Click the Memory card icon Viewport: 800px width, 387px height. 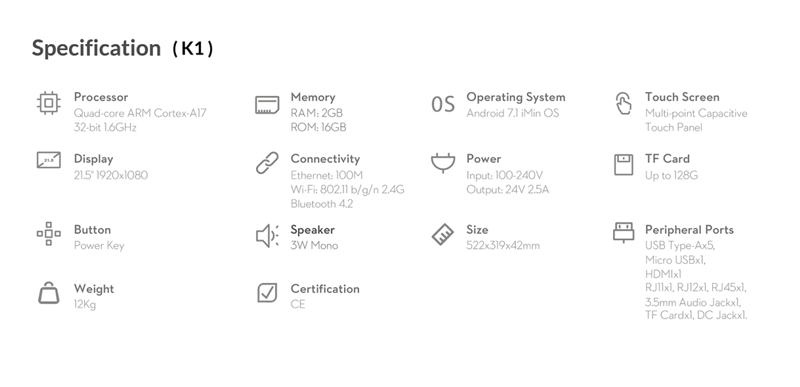click(x=267, y=105)
